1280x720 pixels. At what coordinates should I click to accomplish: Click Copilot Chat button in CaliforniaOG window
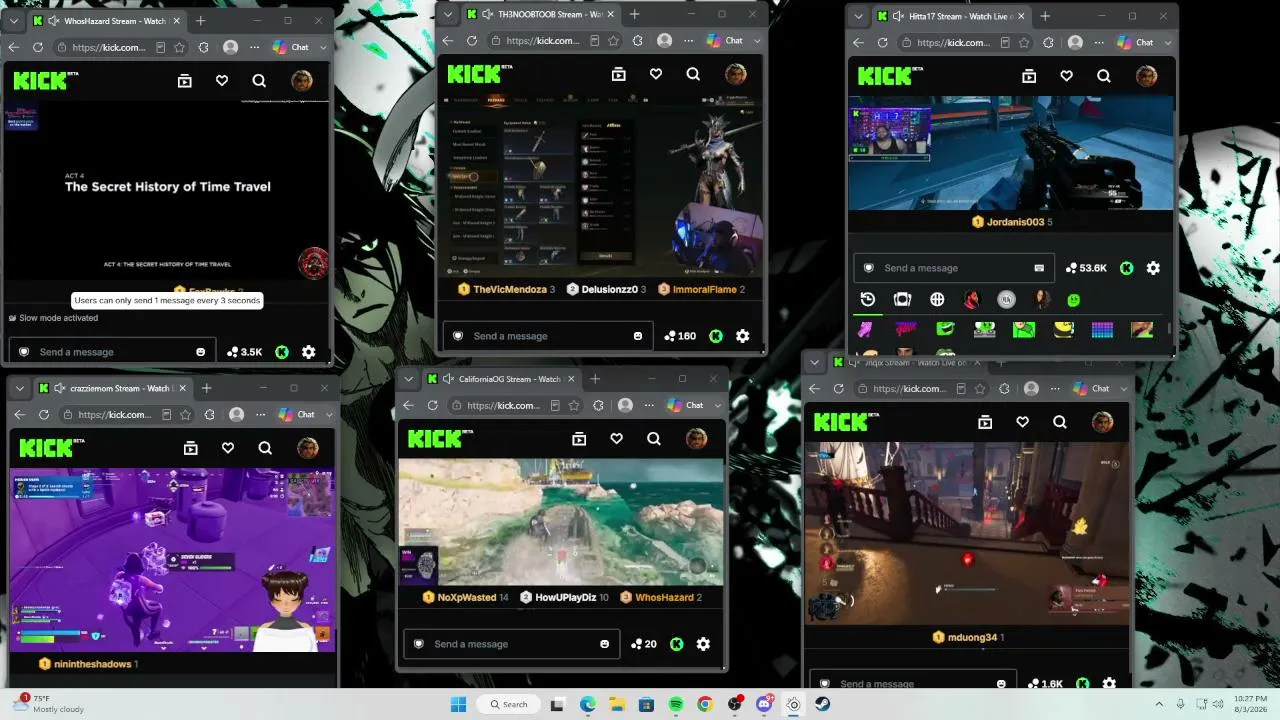click(686, 405)
